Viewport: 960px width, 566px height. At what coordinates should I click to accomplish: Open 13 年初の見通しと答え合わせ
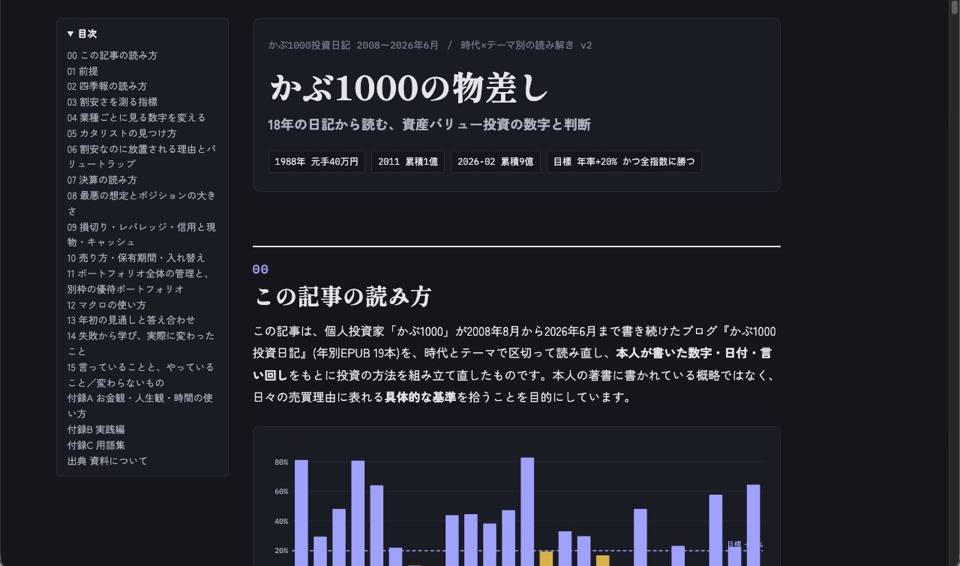point(131,320)
